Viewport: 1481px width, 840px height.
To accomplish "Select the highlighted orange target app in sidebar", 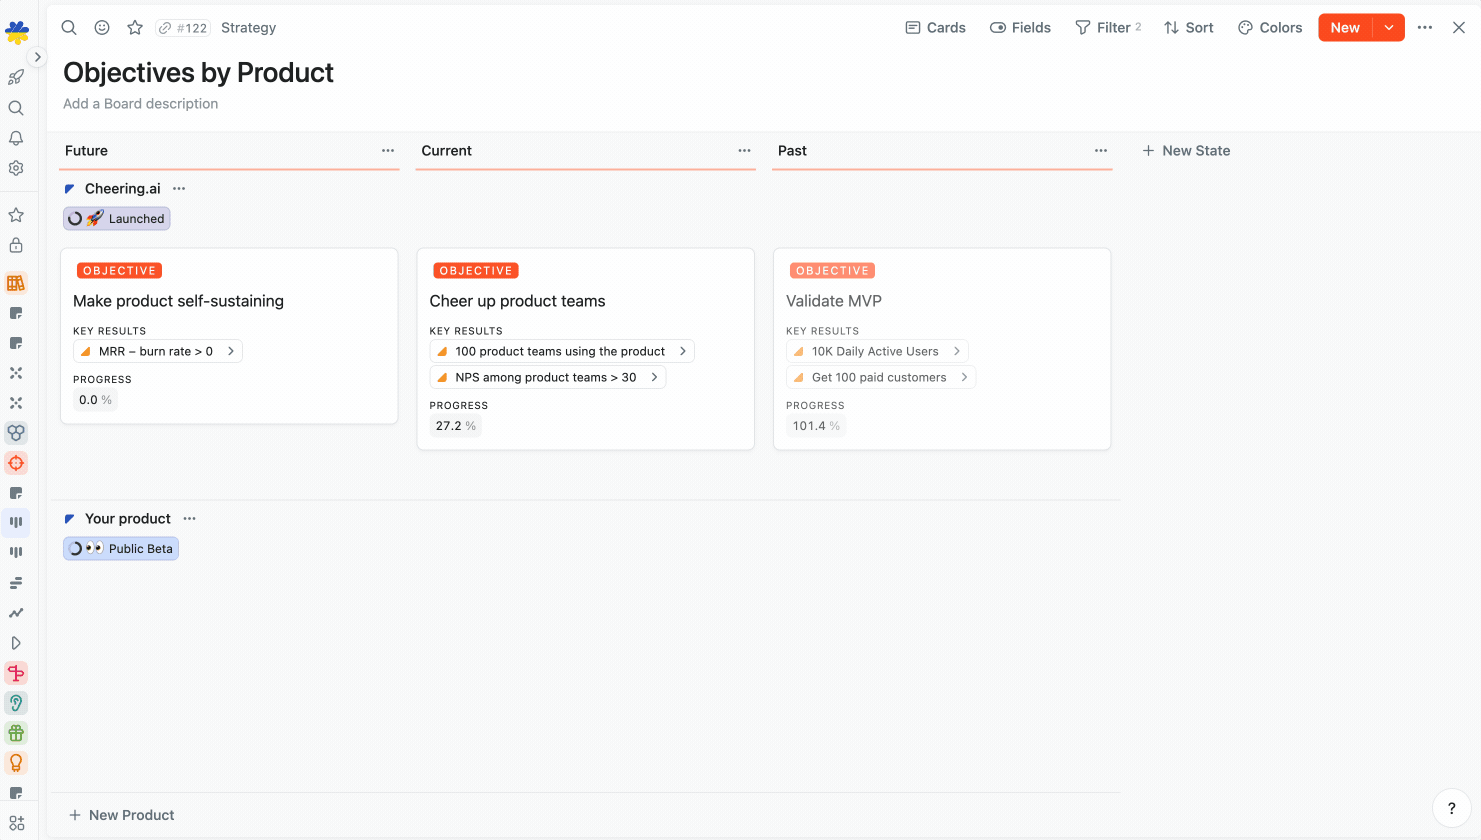I will tap(15, 463).
